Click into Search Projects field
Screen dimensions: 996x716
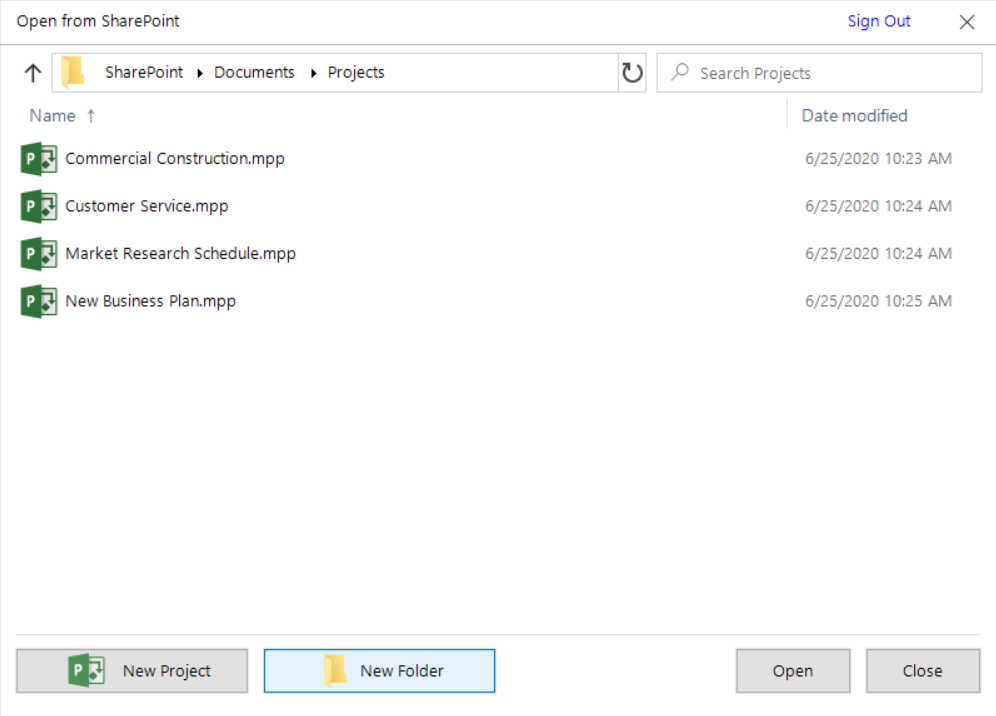point(819,73)
